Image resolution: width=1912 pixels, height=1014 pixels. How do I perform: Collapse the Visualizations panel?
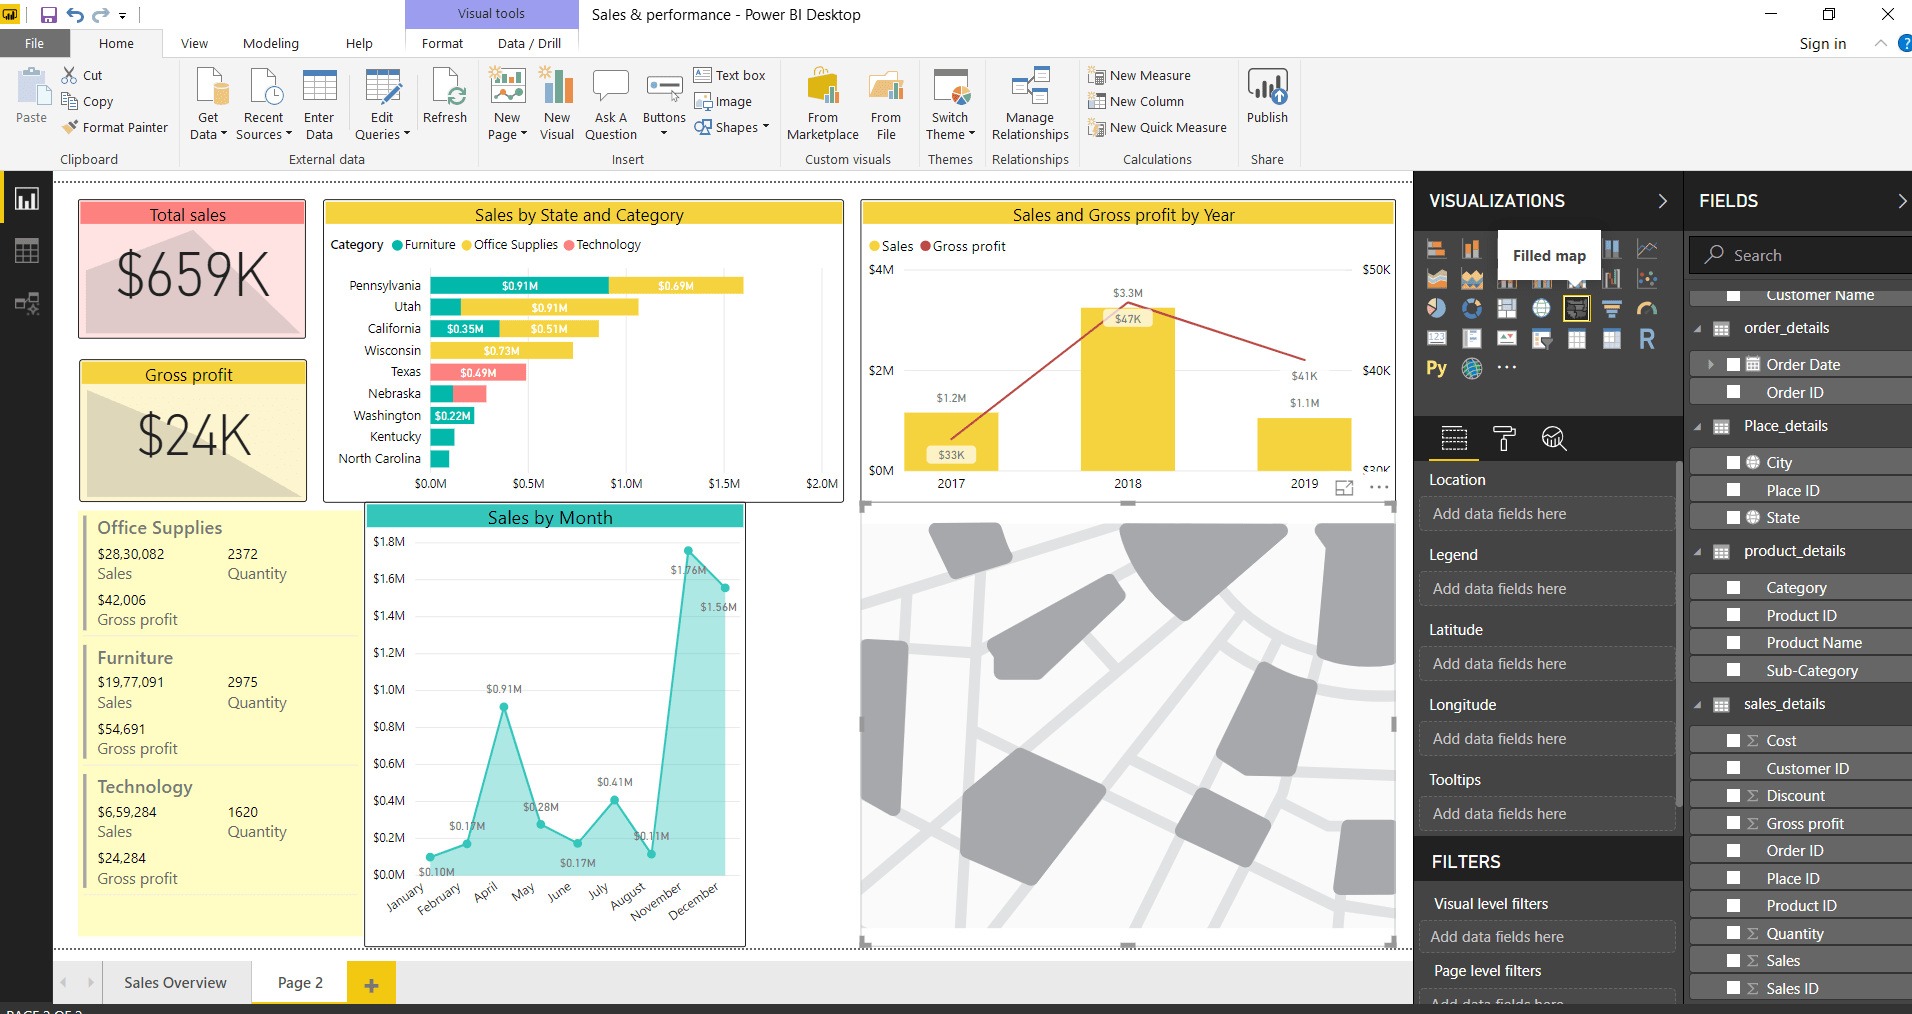click(x=1663, y=201)
